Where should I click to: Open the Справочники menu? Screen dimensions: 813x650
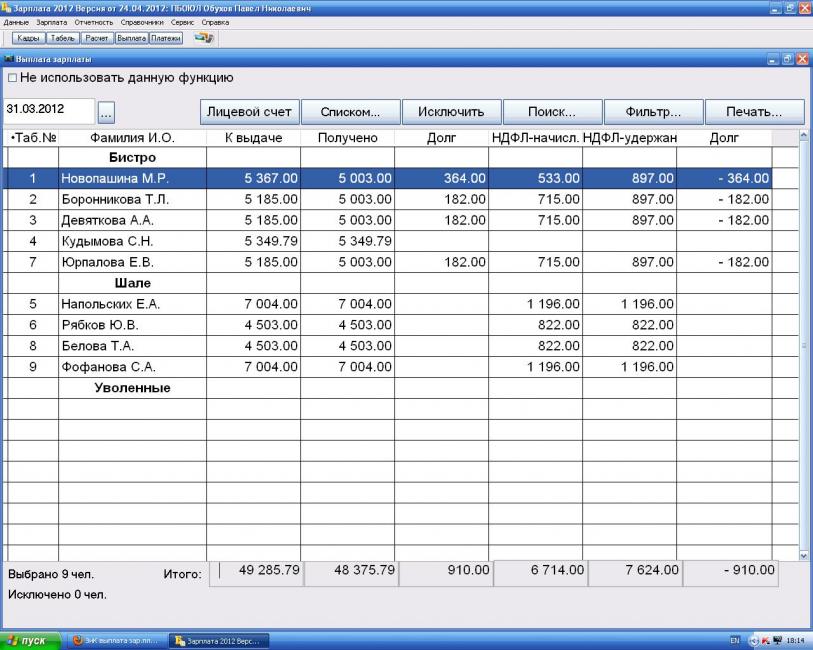(140, 22)
